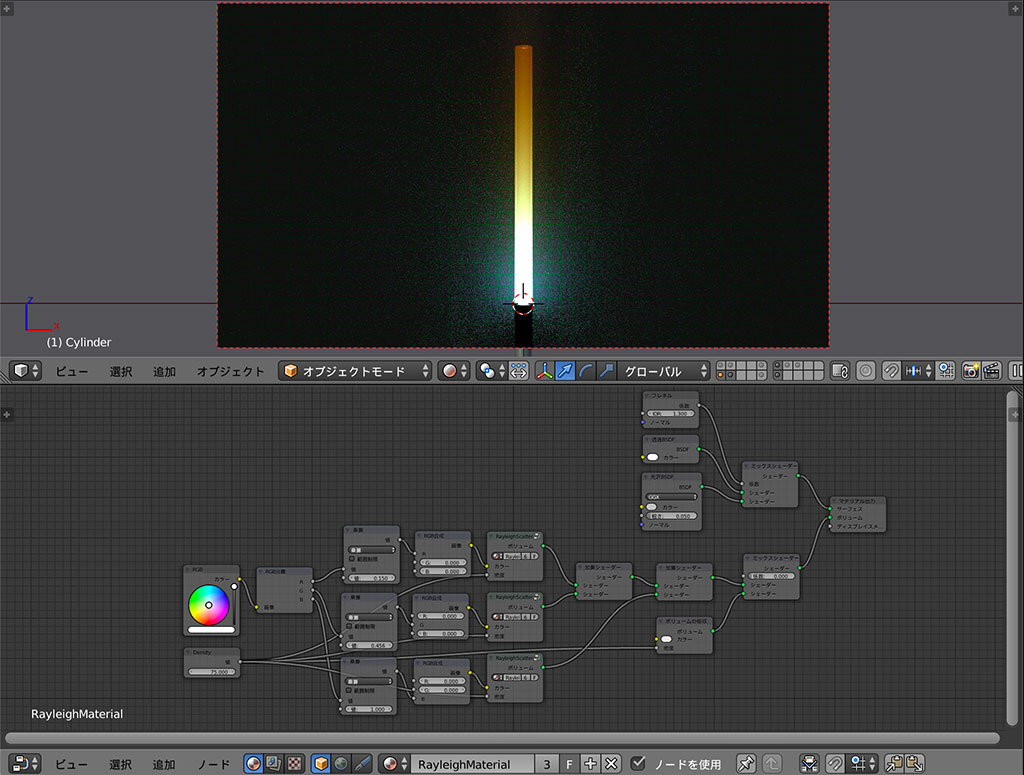Click the Density node value field

coord(212,671)
